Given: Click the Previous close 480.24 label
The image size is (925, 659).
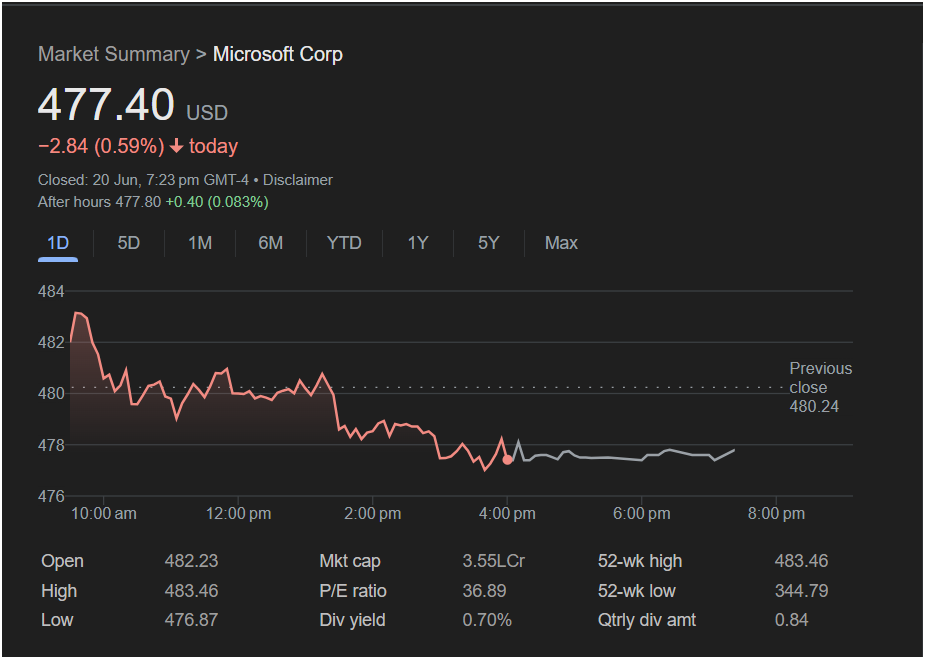Looking at the screenshot, I should [821, 388].
